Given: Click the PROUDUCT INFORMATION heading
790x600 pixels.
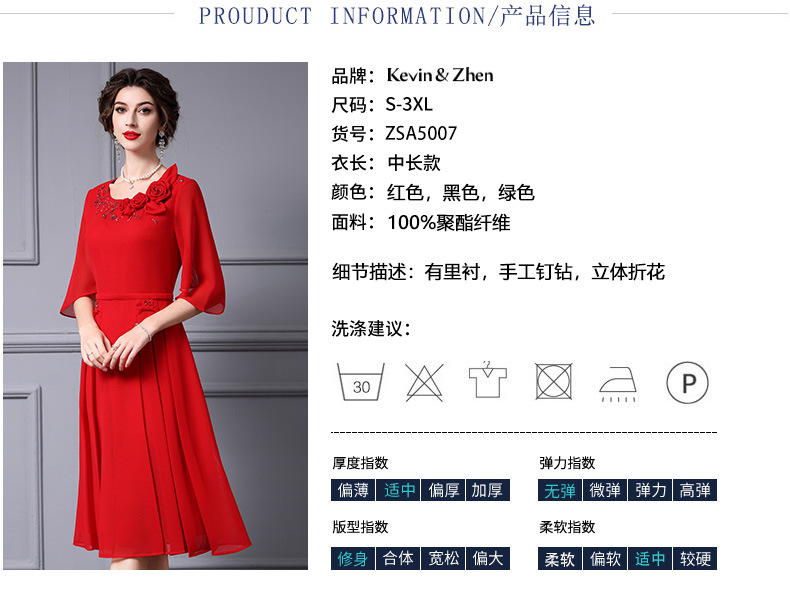Looking at the screenshot, I should click(x=397, y=15).
